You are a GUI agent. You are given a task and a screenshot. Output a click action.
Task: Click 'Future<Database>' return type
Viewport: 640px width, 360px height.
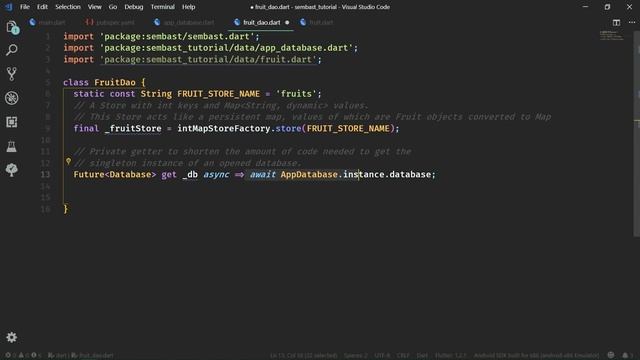pyautogui.click(x=115, y=175)
